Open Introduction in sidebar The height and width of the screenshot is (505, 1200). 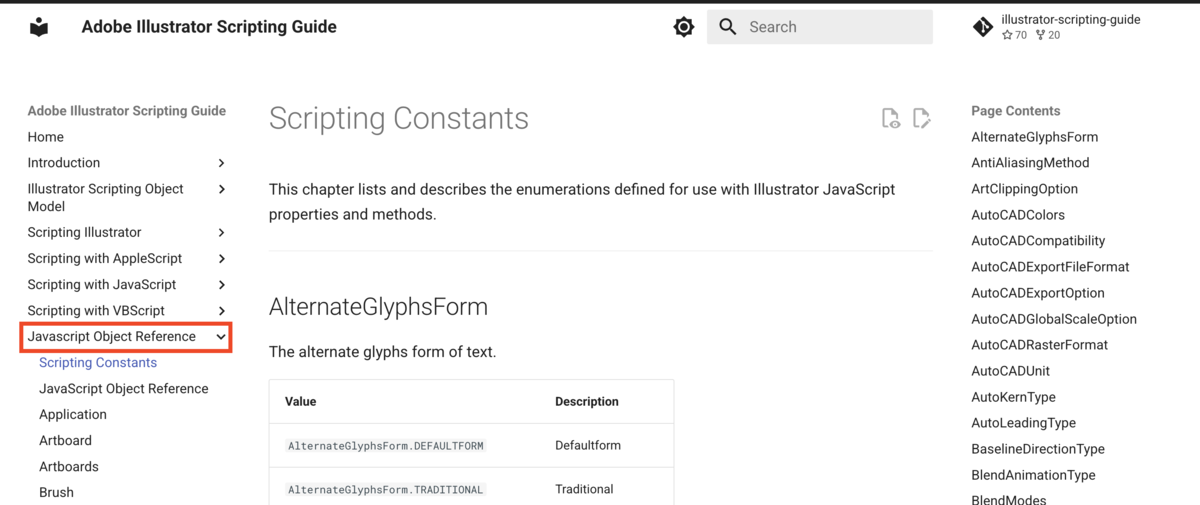(x=64, y=163)
